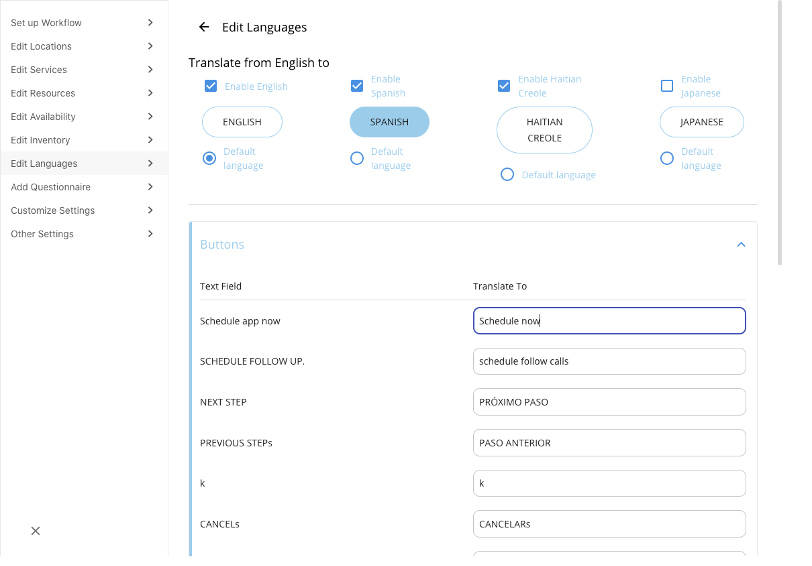Click the 'schedule follow calls' translation field

pyautogui.click(x=609, y=361)
